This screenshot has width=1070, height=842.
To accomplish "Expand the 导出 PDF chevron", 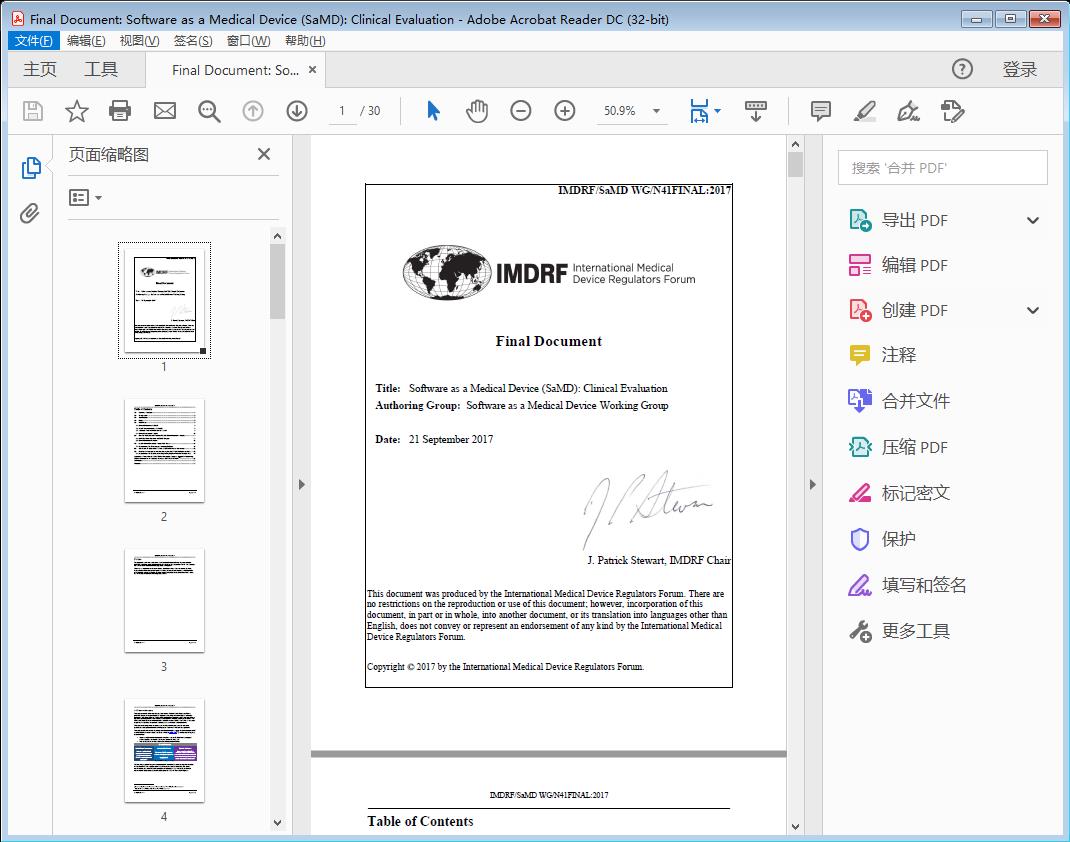I will tap(1032, 220).
